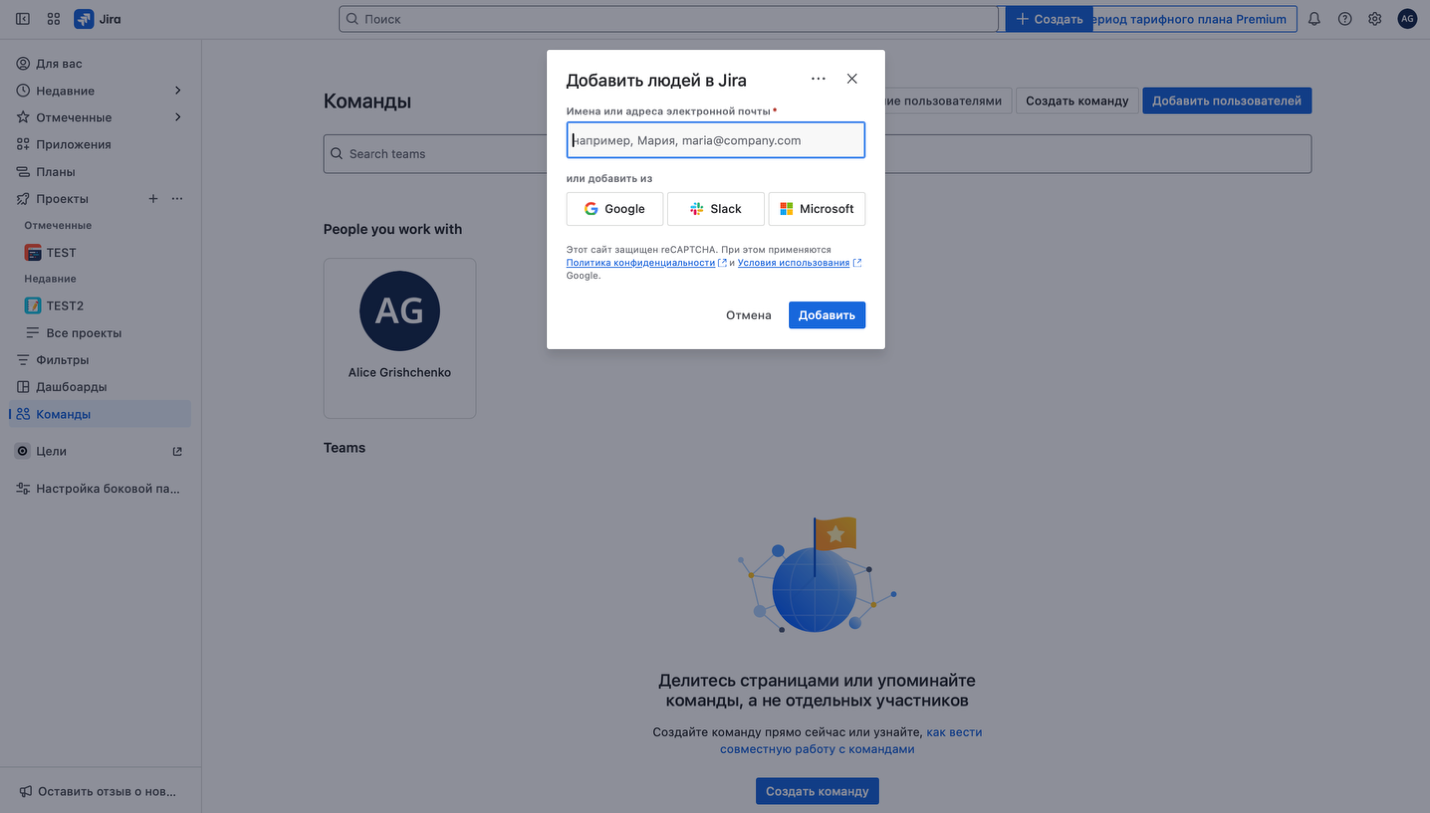1430x813 pixels.
Task: Open the help question mark icon
Action: click(x=1345, y=19)
